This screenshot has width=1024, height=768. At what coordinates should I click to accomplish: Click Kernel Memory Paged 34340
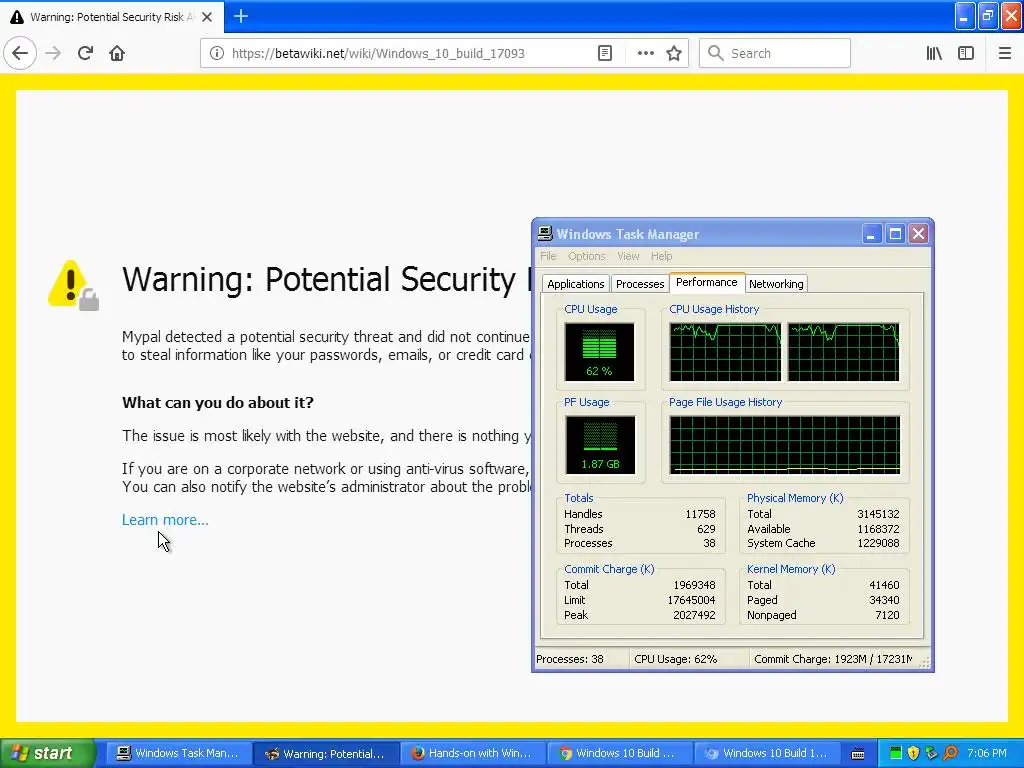(884, 600)
